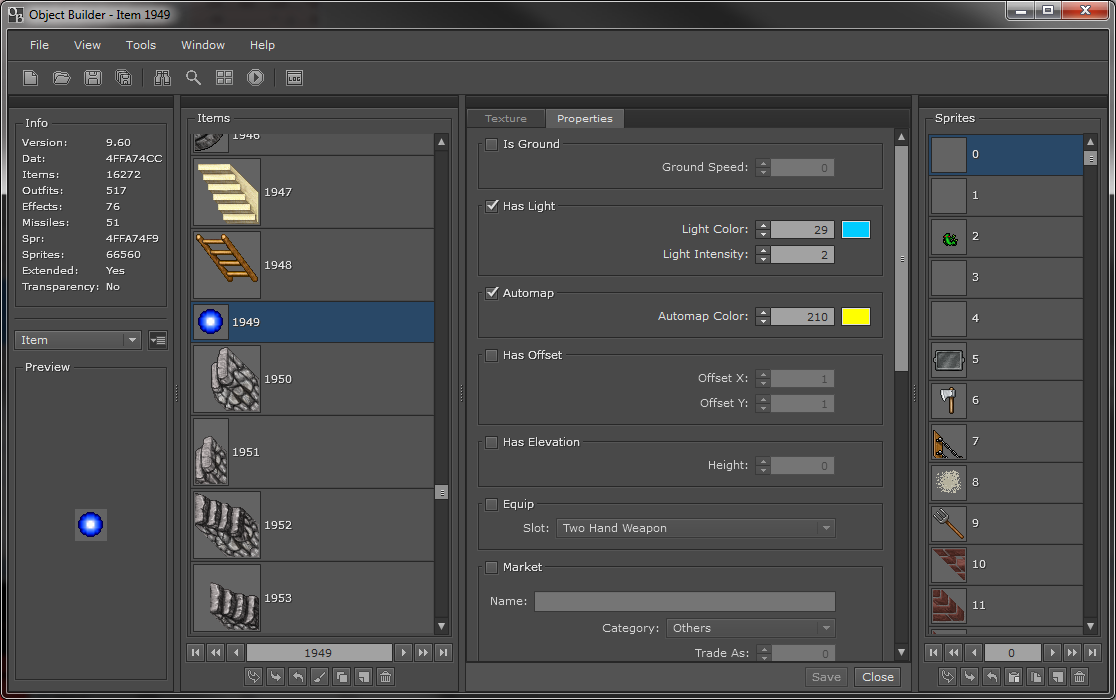Jump to last sprite in Sprites navigator
Image resolution: width=1116 pixels, height=700 pixels.
tap(1093, 652)
